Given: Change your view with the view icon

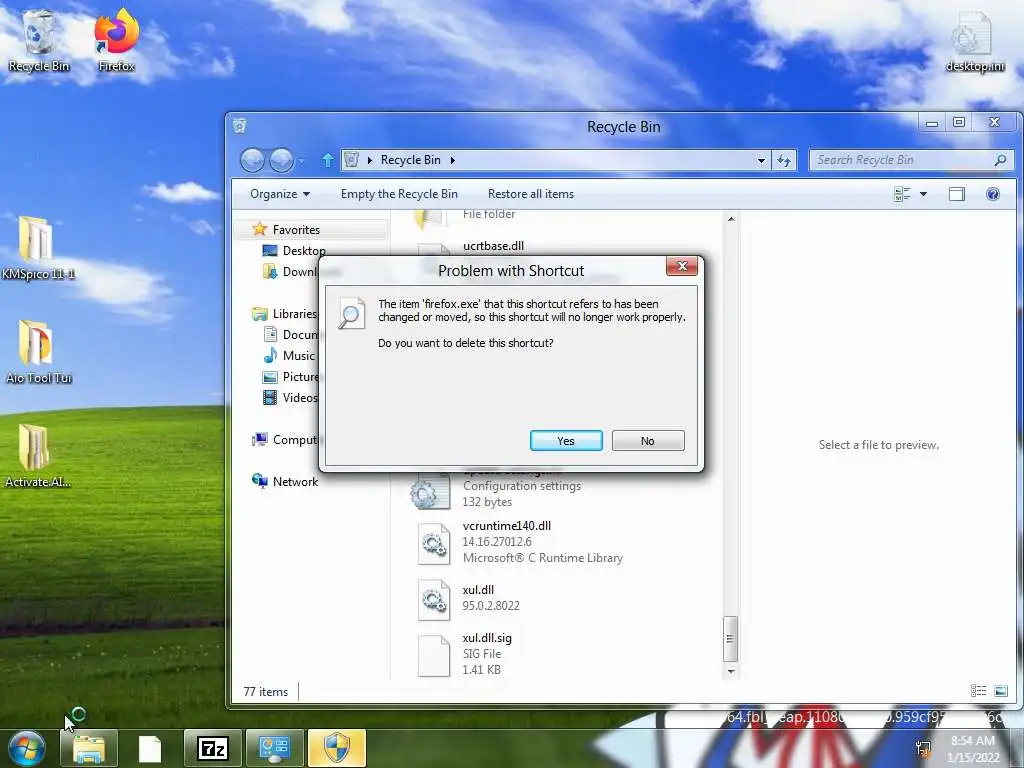Looking at the screenshot, I should pos(902,194).
